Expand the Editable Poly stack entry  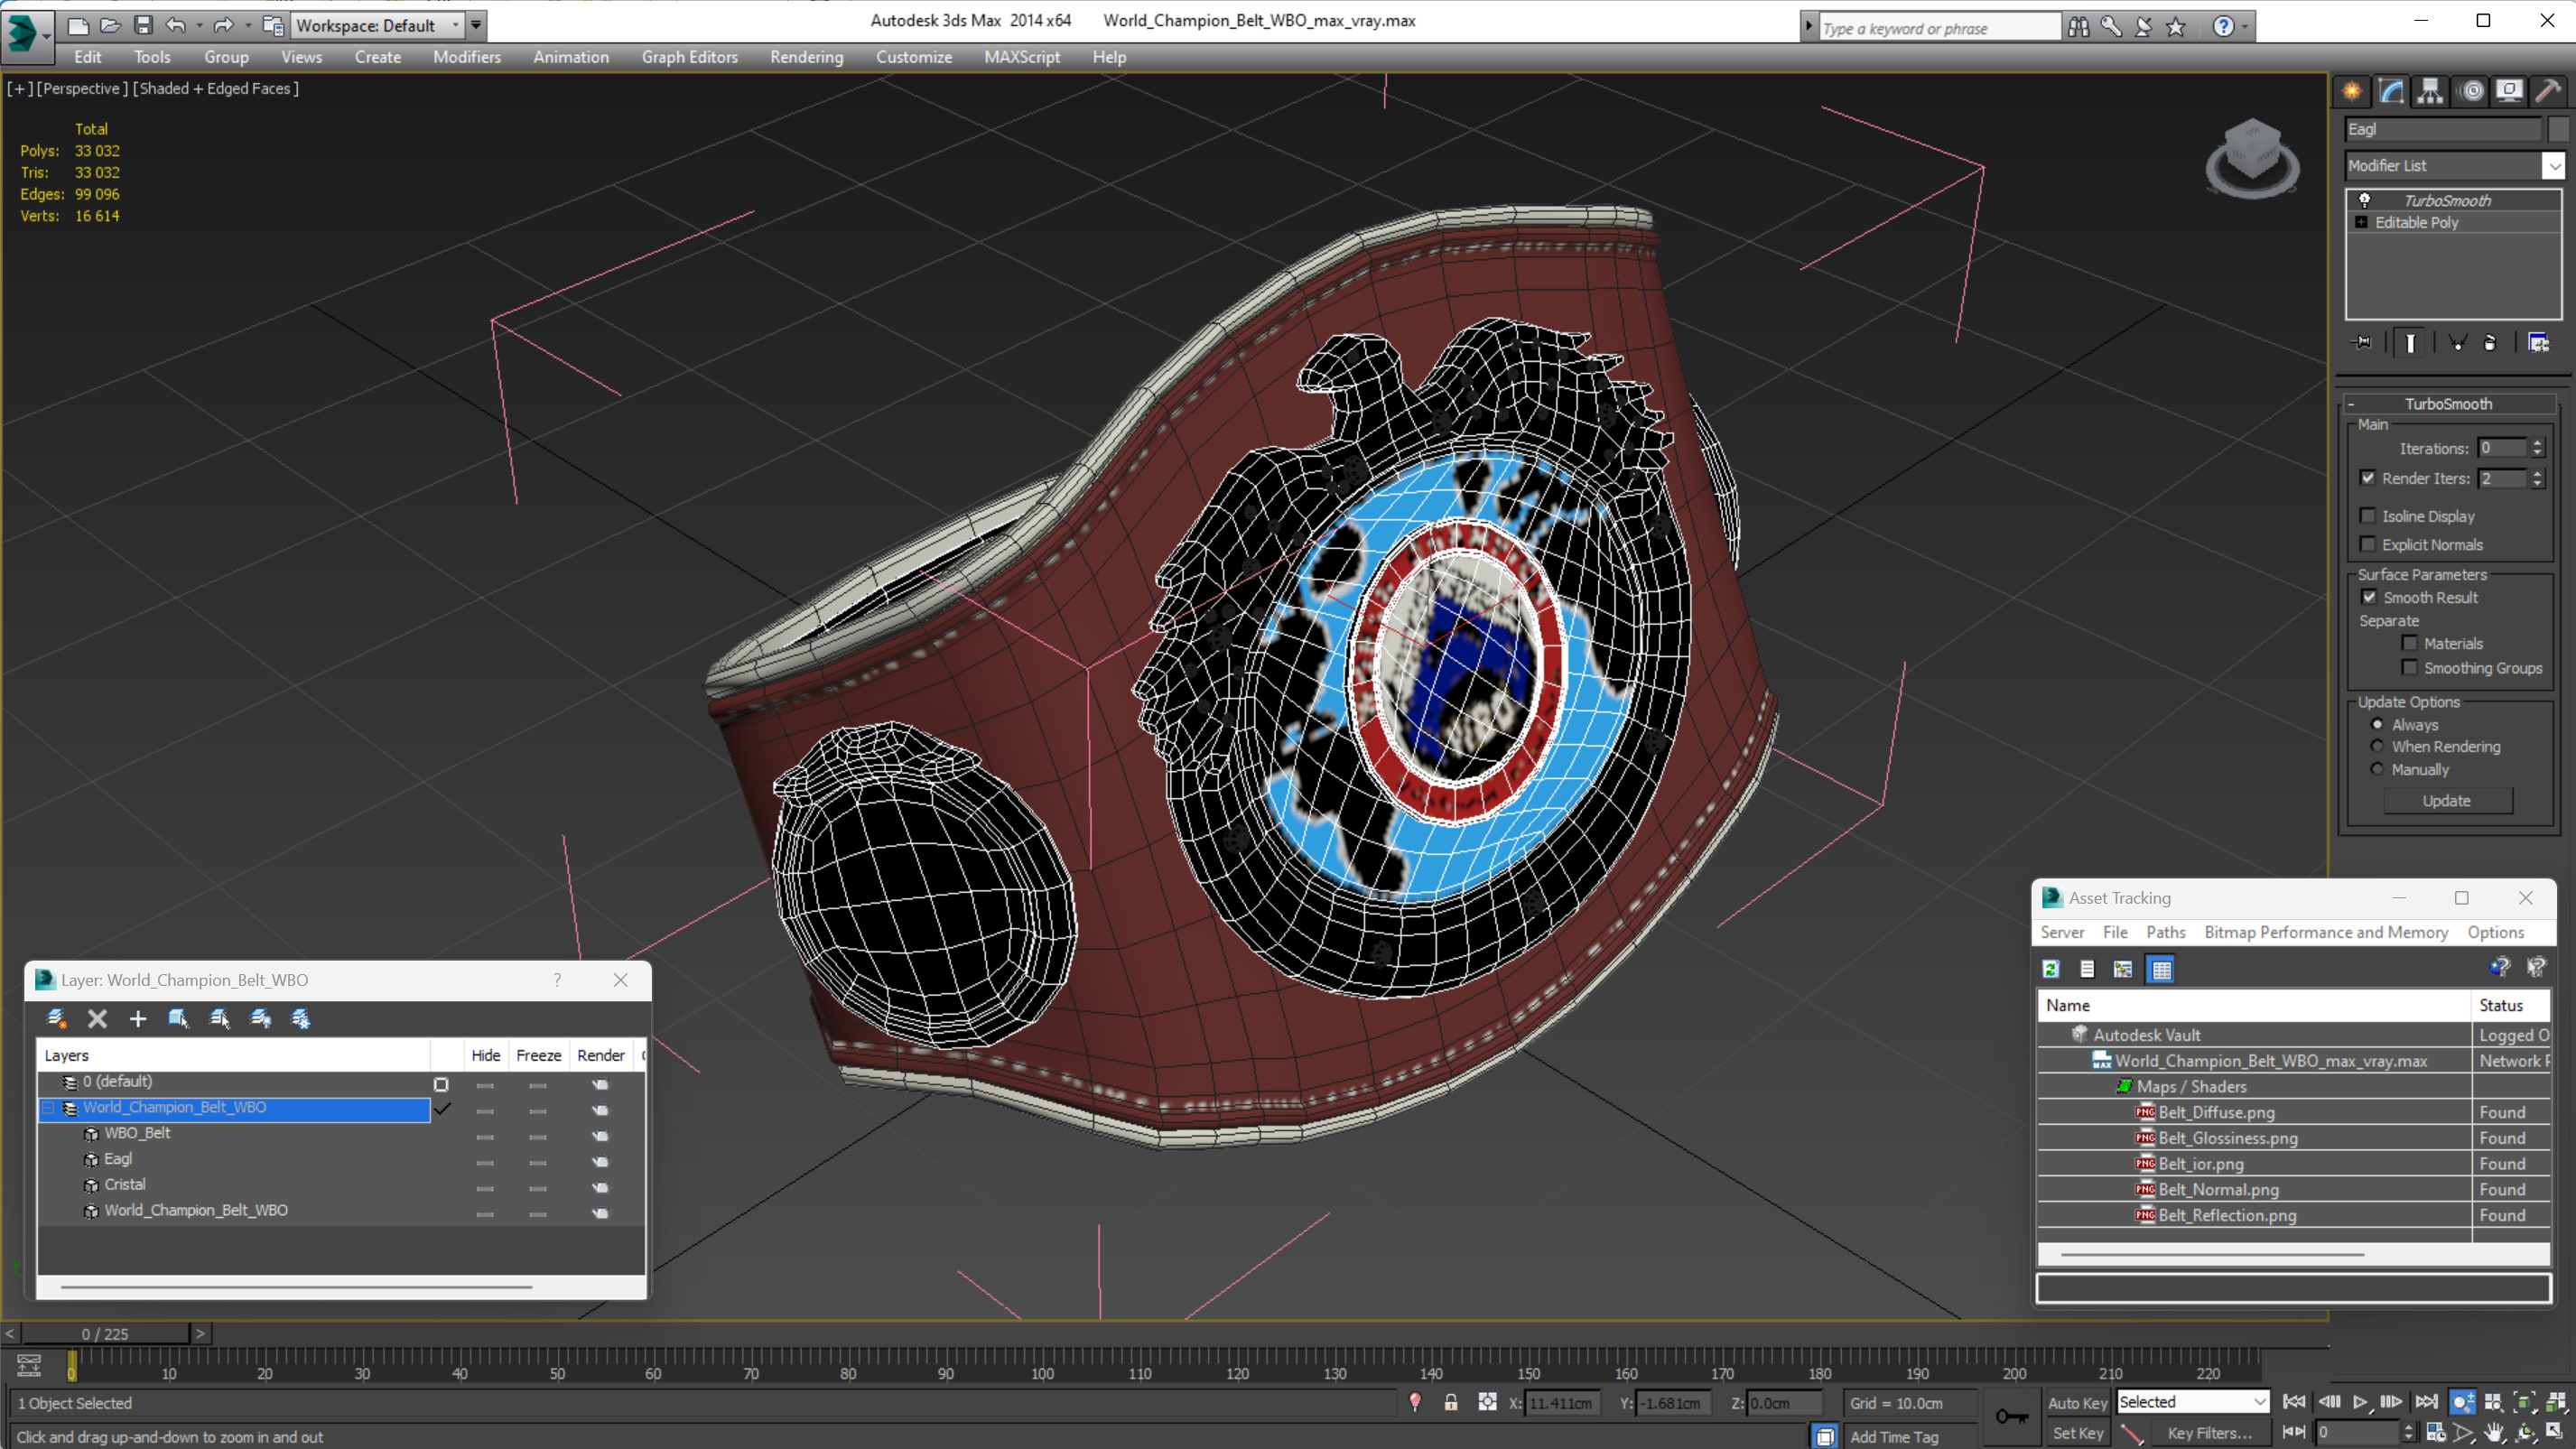click(2361, 222)
